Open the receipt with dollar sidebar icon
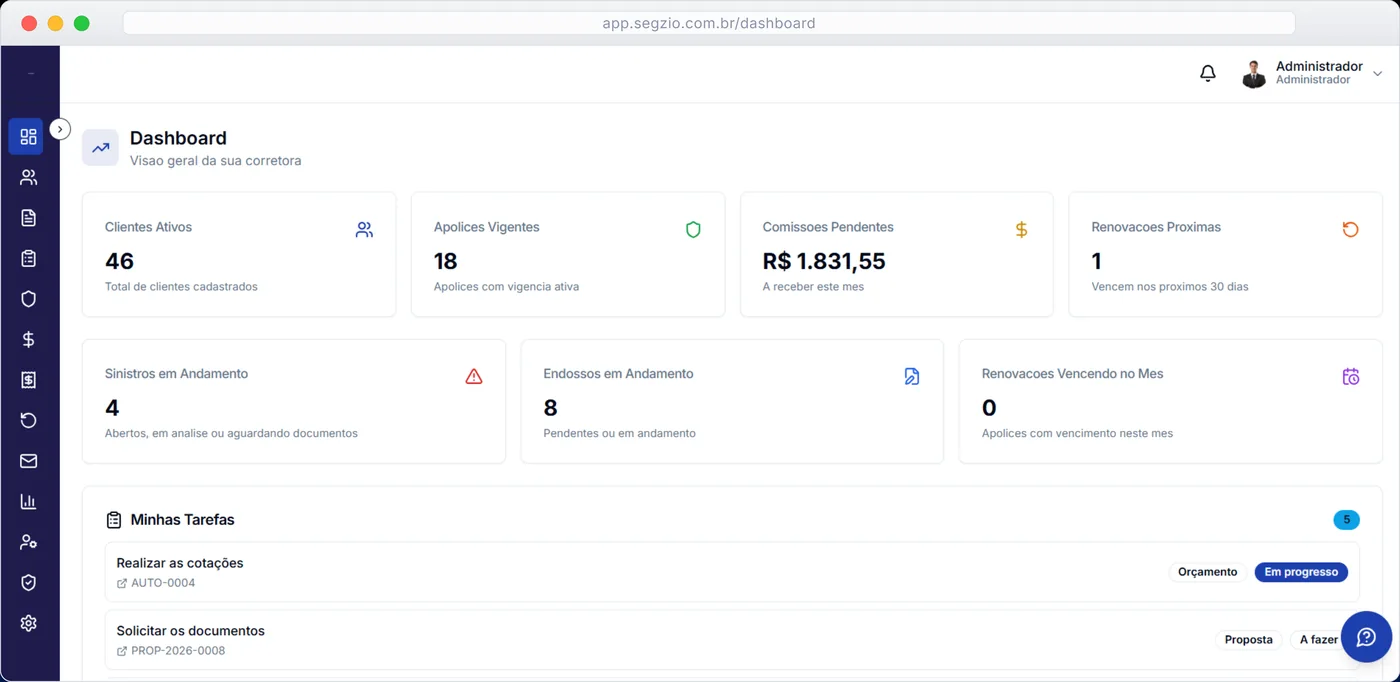This screenshot has width=1400, height=682. [x=28, y=380]
